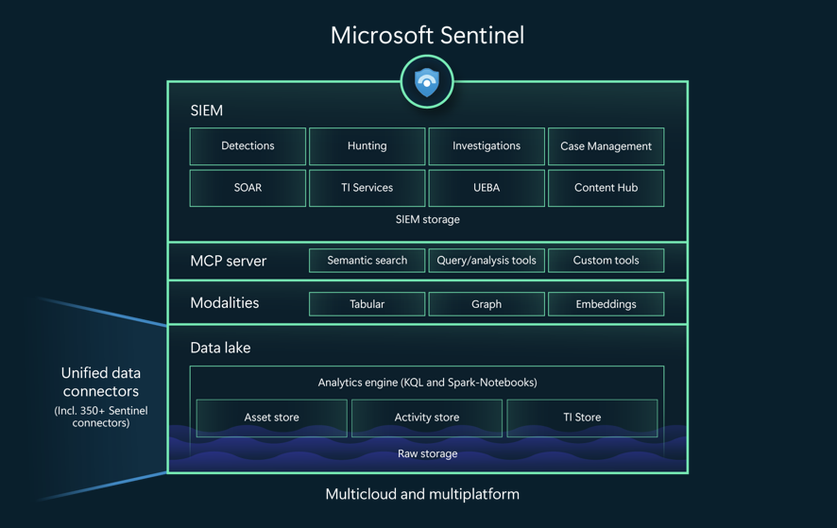Screen dimensions: 837x528
Task: Select the TI Store box
Action: click(582, 418)
